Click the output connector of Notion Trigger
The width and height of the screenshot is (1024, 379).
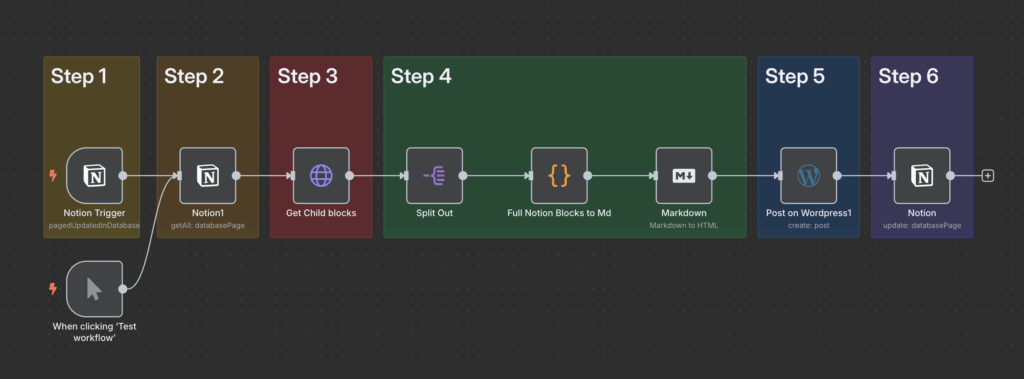coord(123,176)
